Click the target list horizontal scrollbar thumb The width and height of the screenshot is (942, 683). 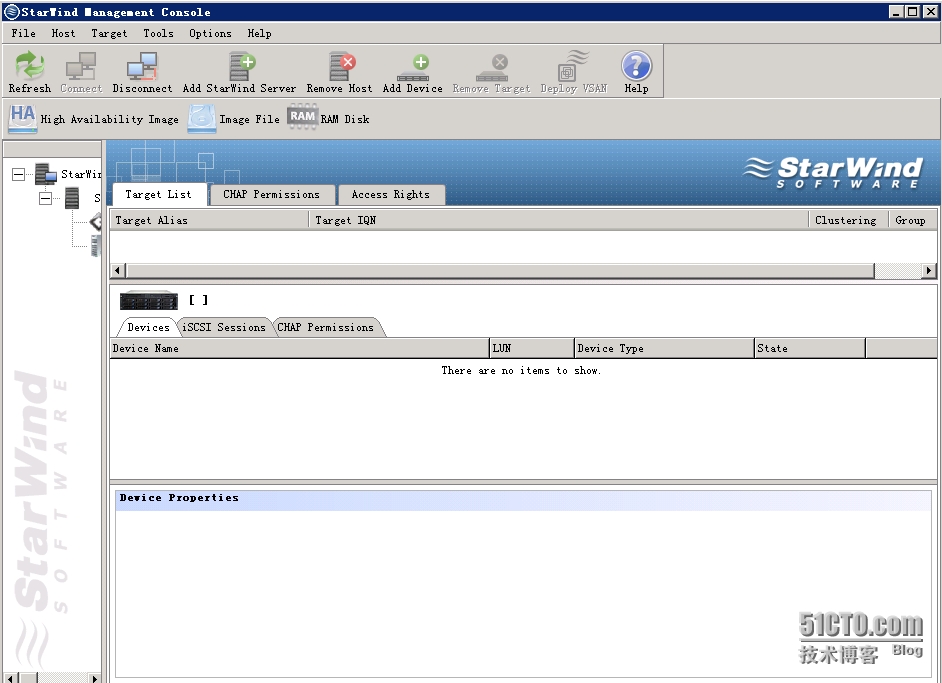(500, 270)
